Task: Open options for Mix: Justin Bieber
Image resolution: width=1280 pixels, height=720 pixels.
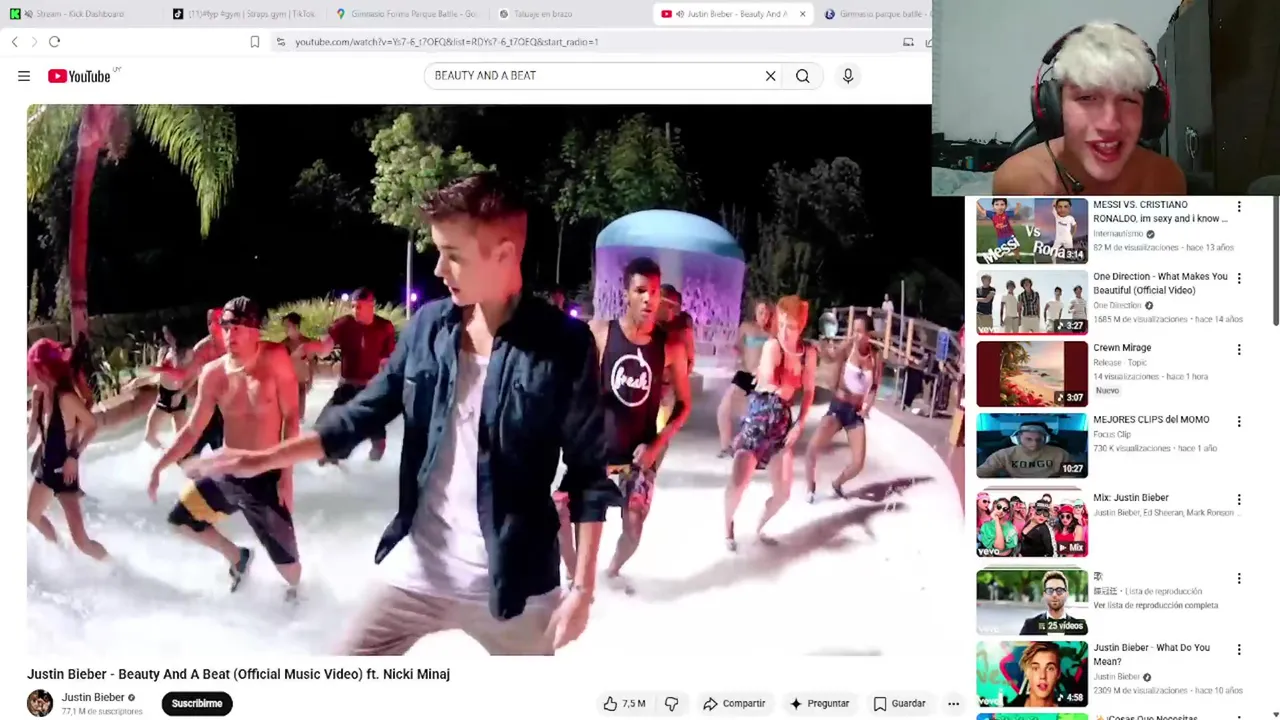Action: (x=1239, y=500)
